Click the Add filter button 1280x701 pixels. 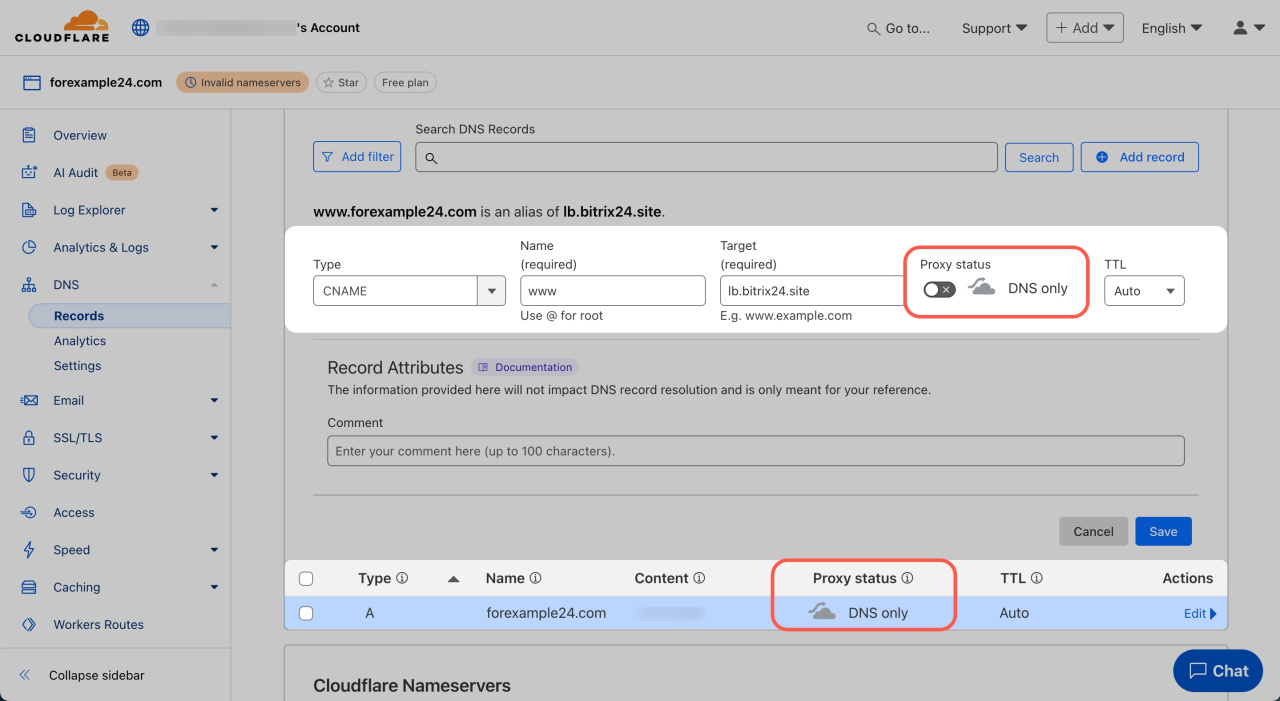tap(357, 157)
